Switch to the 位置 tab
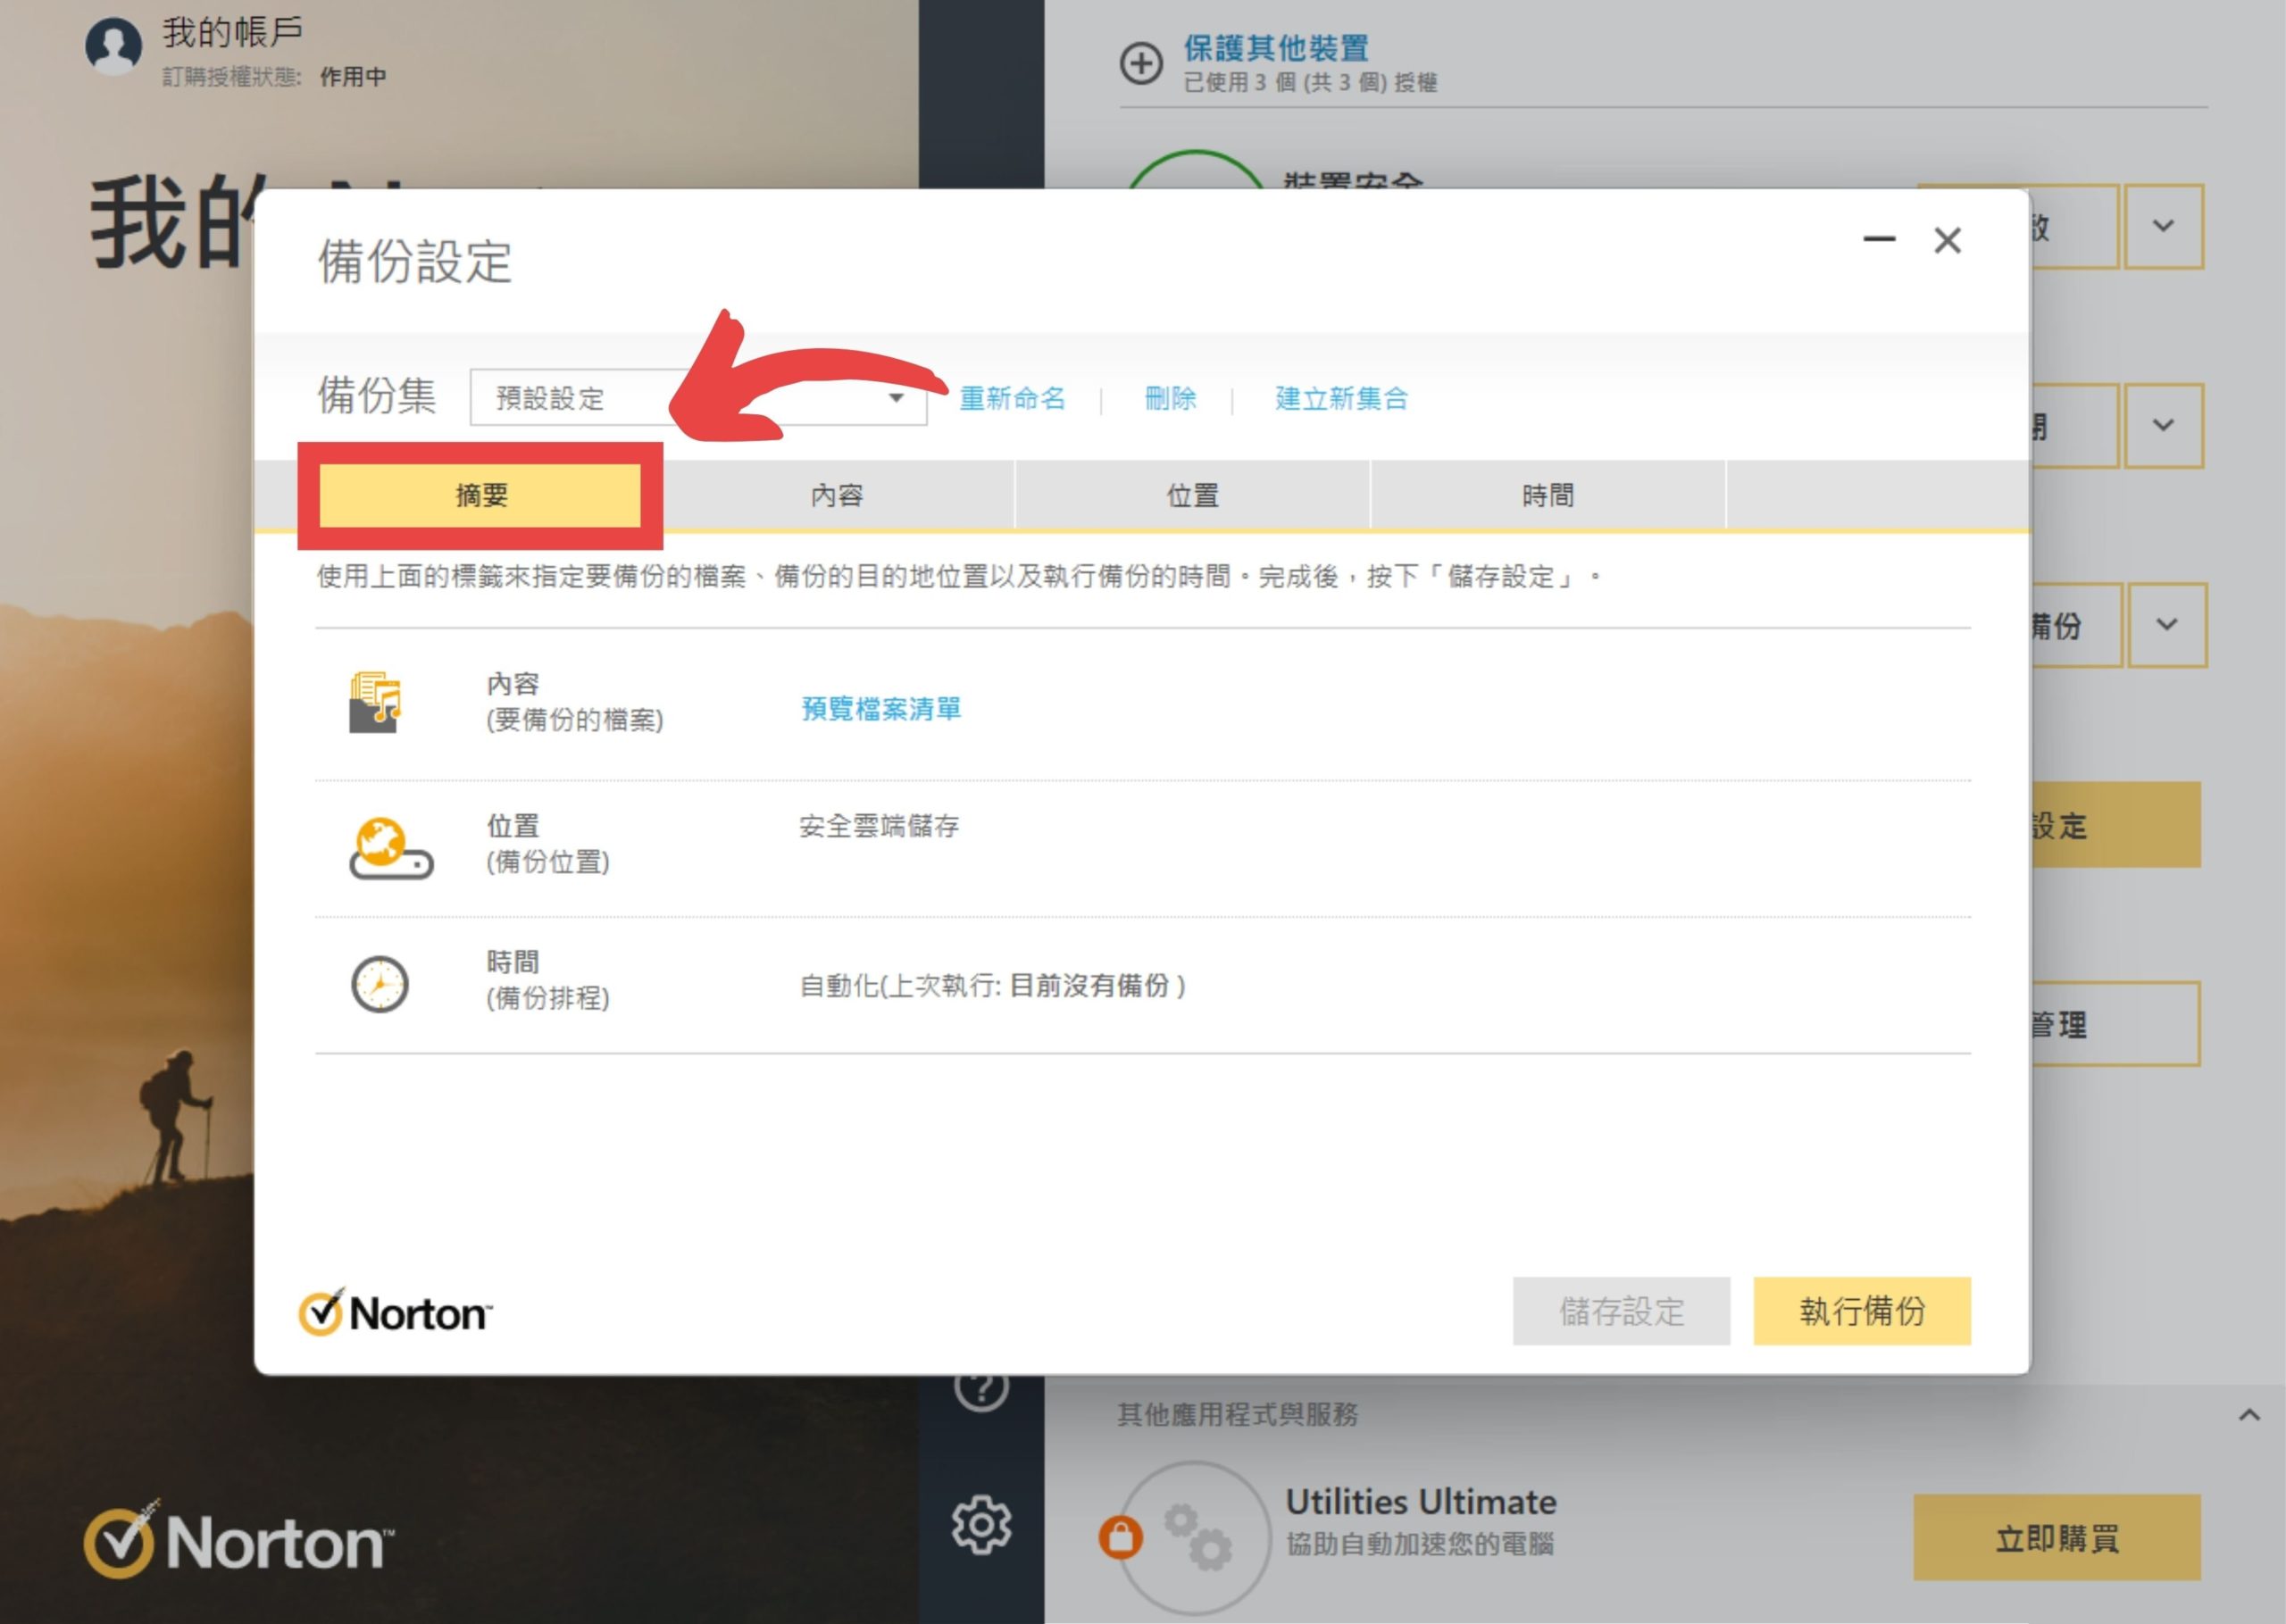The height and width of the screenshot is (1624, 2286). coord(1192,495)
